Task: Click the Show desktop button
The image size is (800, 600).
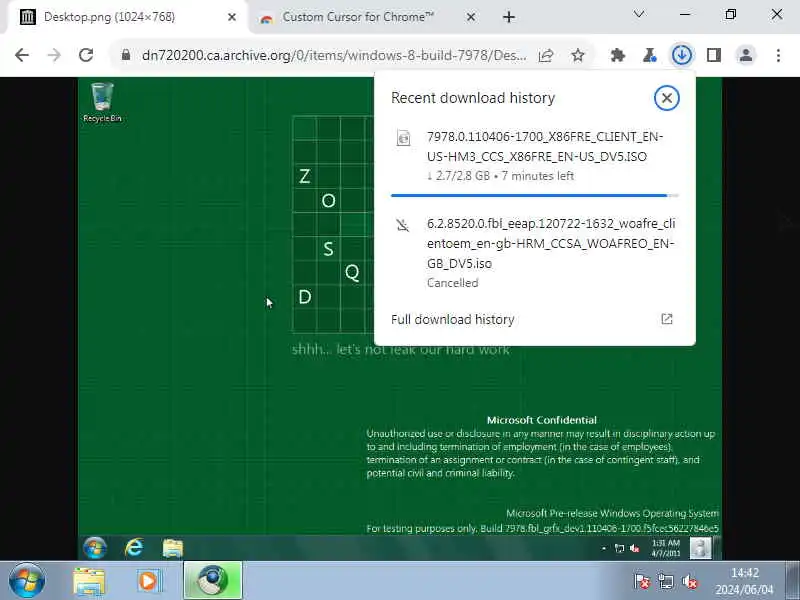Action: [792, 581]
